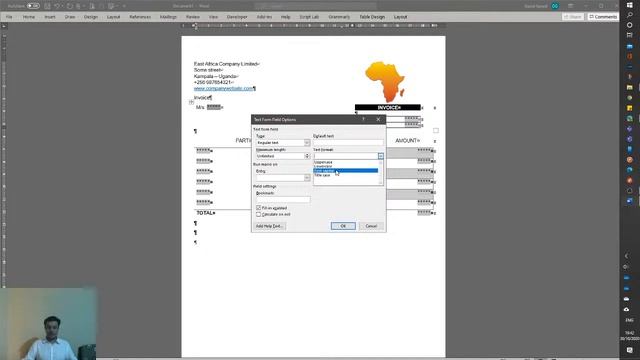Click the taskbar Search magnifier icon

[629, 15]
